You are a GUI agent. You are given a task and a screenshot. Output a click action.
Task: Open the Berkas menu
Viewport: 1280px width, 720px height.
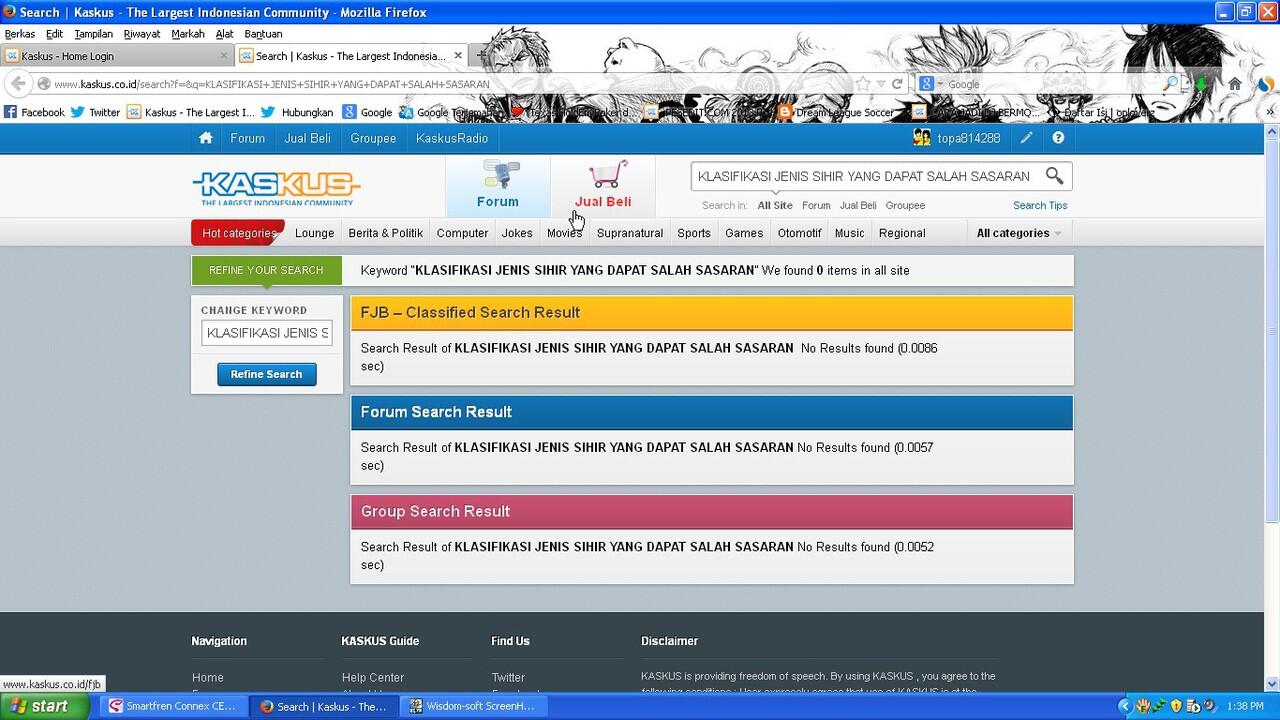20,34
